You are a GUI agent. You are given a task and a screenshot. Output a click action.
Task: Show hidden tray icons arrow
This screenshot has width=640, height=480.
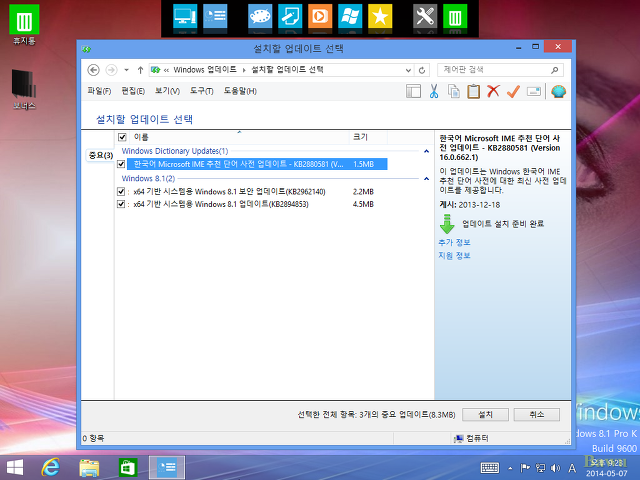pyautogui.click(x=510, y=468)
